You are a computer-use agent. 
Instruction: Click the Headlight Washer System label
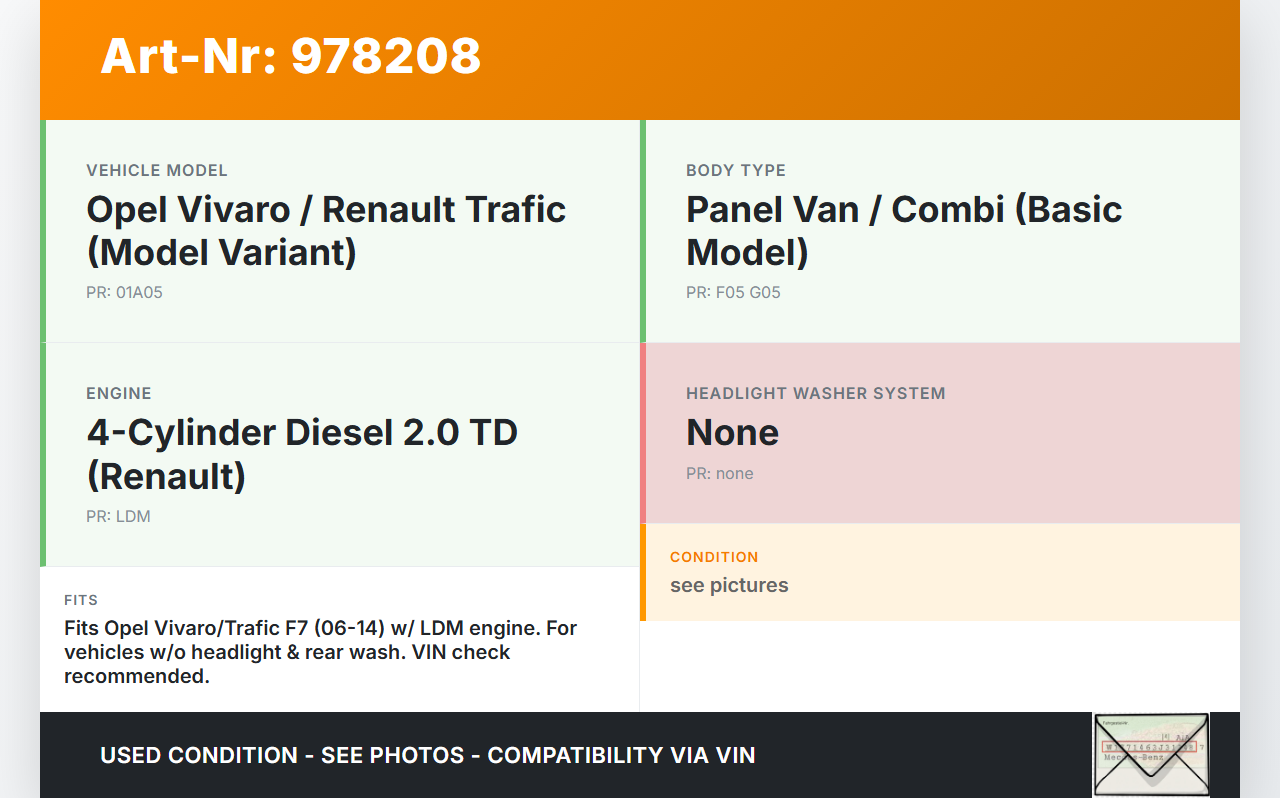816,394
